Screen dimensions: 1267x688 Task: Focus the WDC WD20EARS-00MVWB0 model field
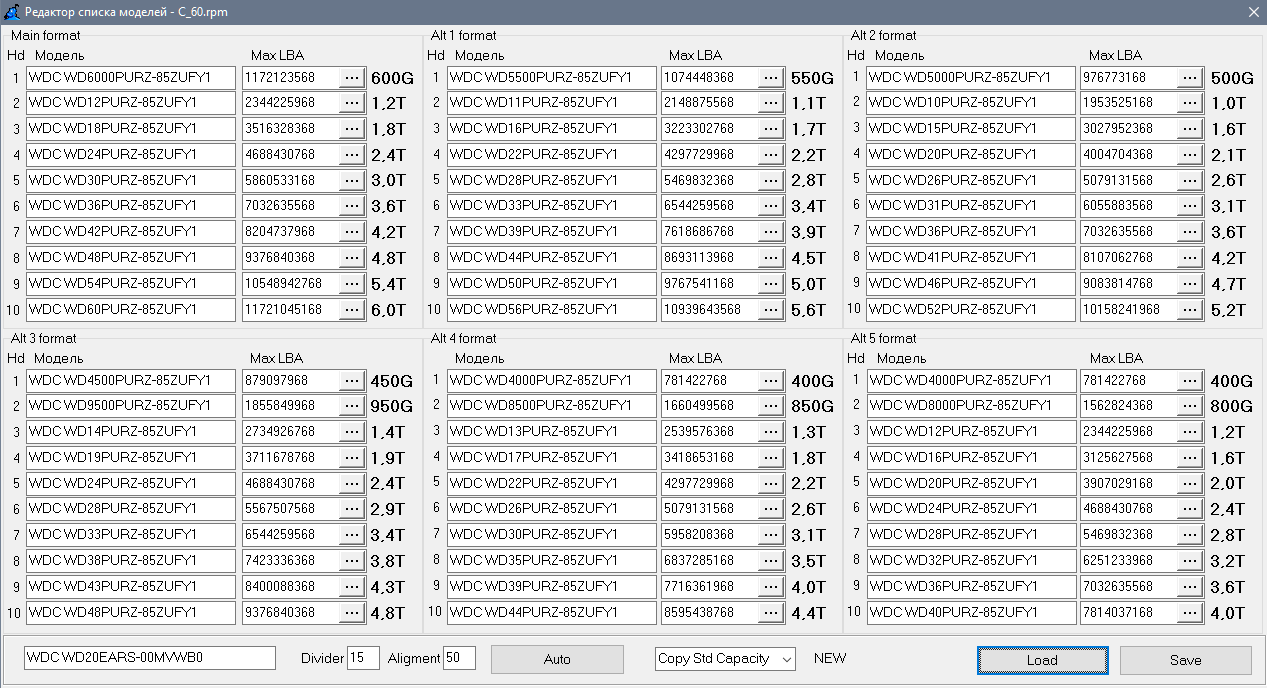point(150,658)
